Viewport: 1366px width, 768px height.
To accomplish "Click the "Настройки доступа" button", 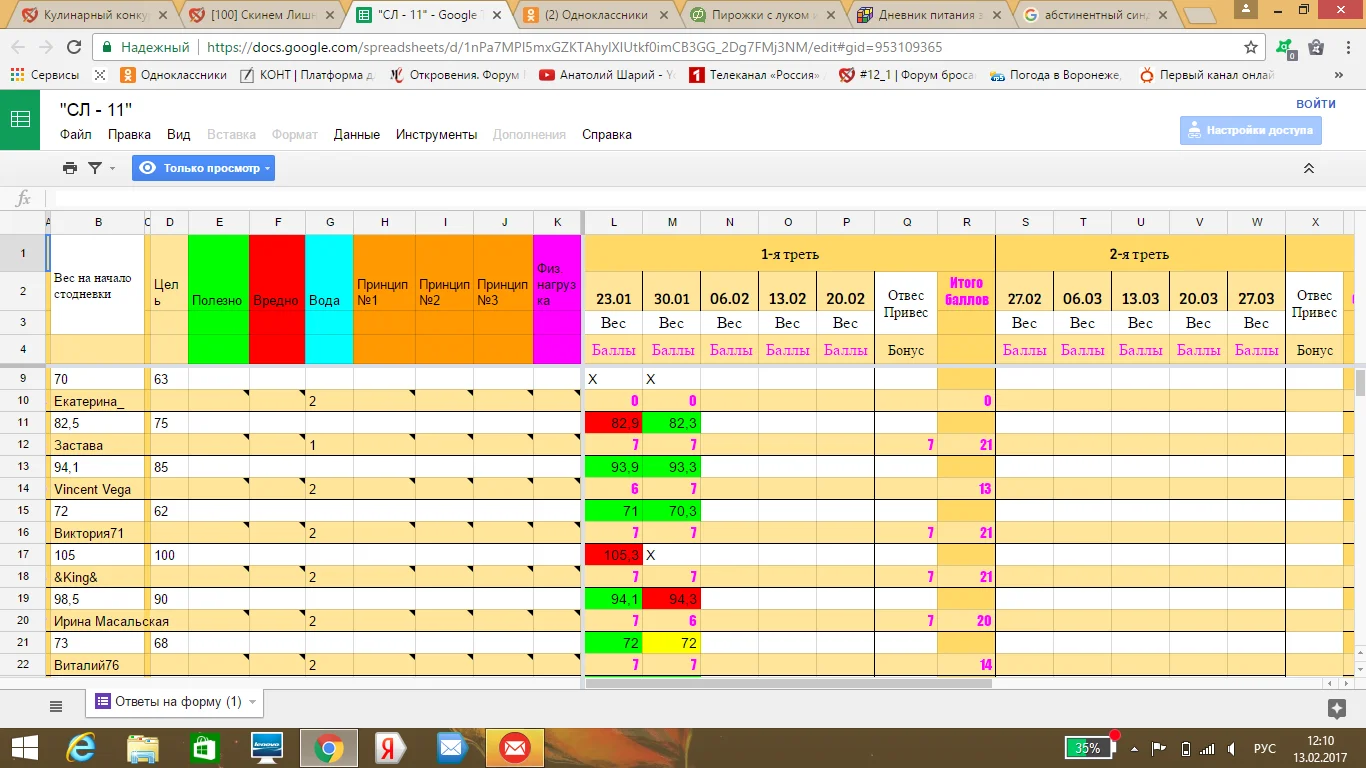I will click(x=1250, y=130).
